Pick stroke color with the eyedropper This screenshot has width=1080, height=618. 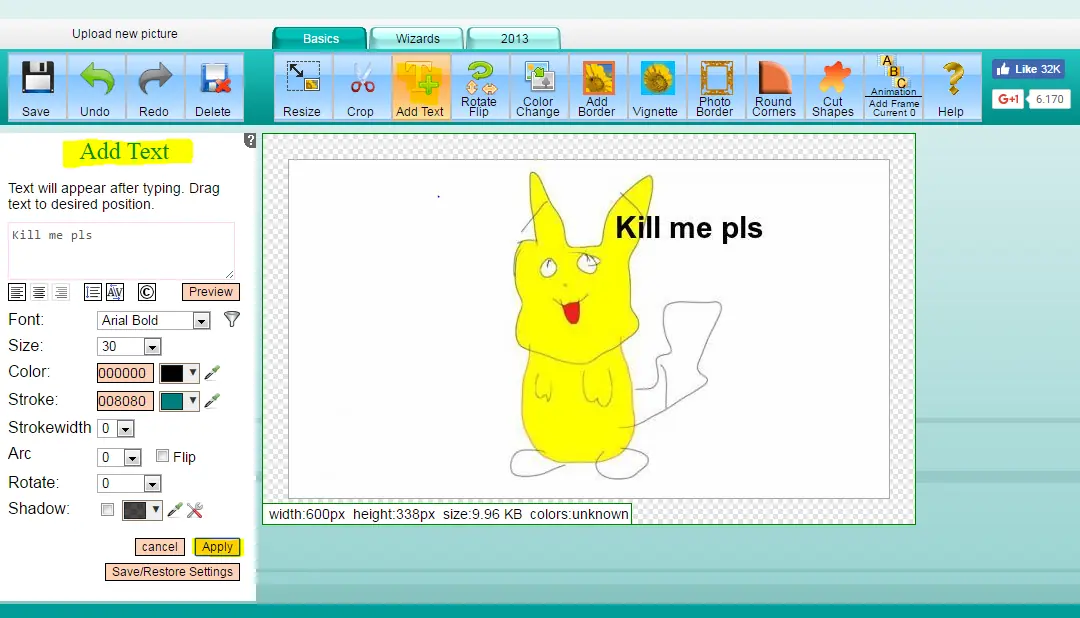[212, 400]
